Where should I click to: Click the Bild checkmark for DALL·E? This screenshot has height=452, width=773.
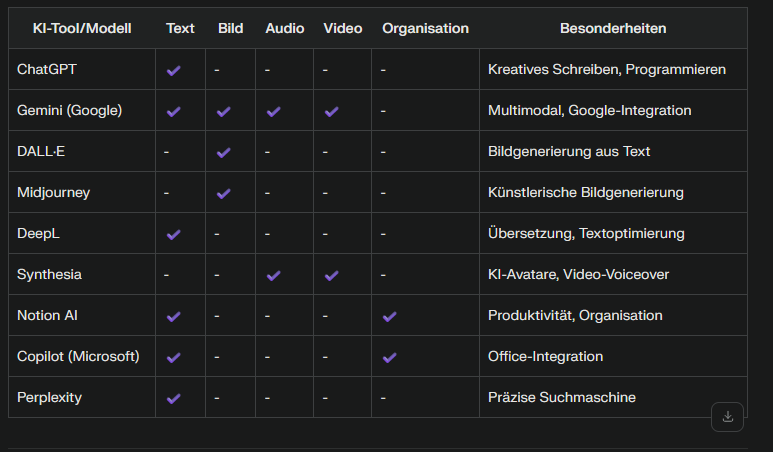click(223, 152)
